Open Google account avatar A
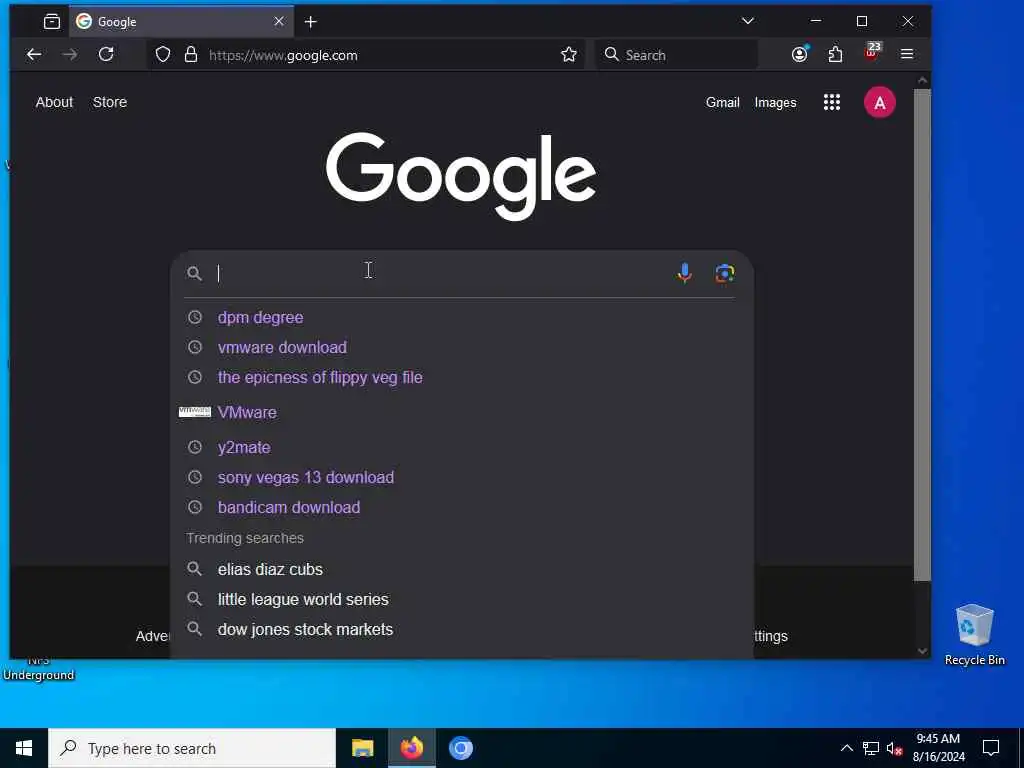The height and width of the screenshot is (768, 1024). (x=880, y=103)
